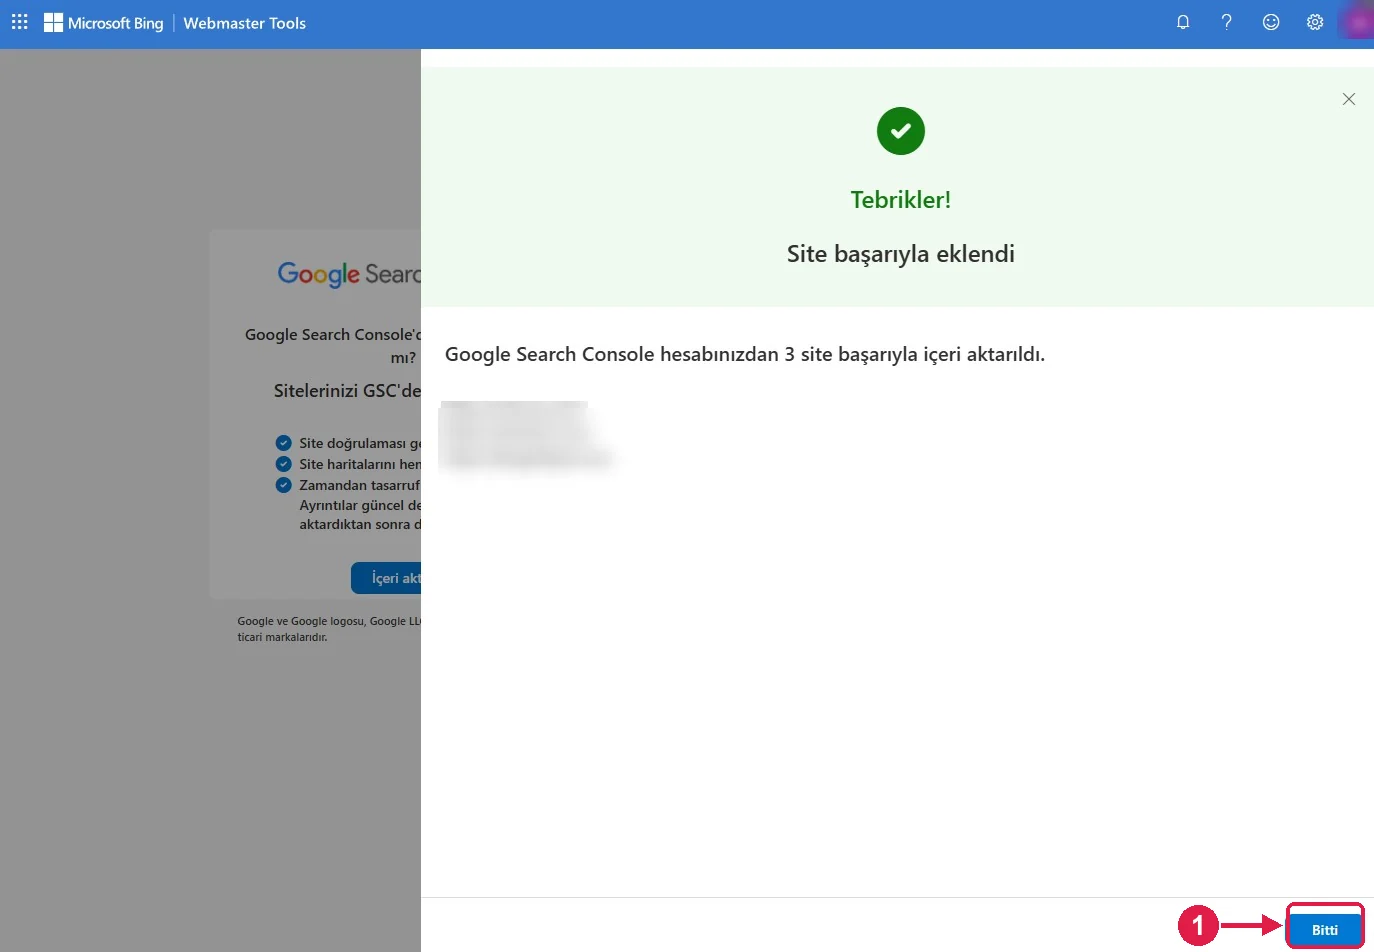Click the blue Bitti button
Image resolution: width=1374 pixels, height=952 pixels.
[1325, 930]
